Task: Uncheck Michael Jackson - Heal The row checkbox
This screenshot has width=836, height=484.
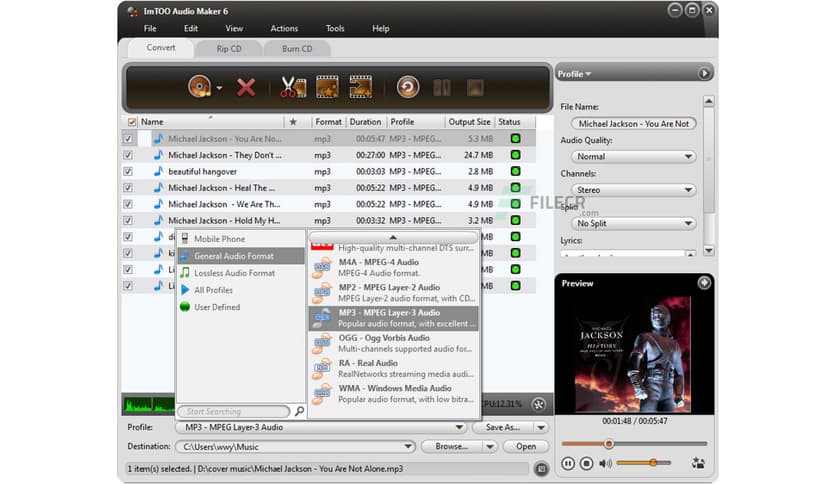Action: pyautogui.click(x=128, y=188)
